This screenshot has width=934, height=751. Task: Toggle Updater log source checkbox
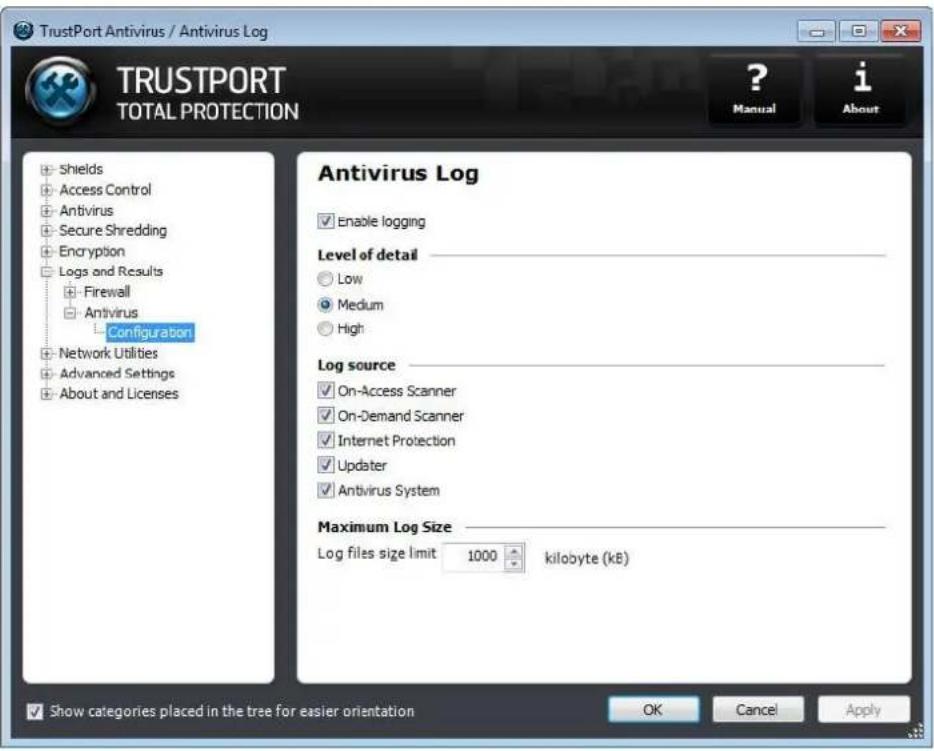click(325, 465)
